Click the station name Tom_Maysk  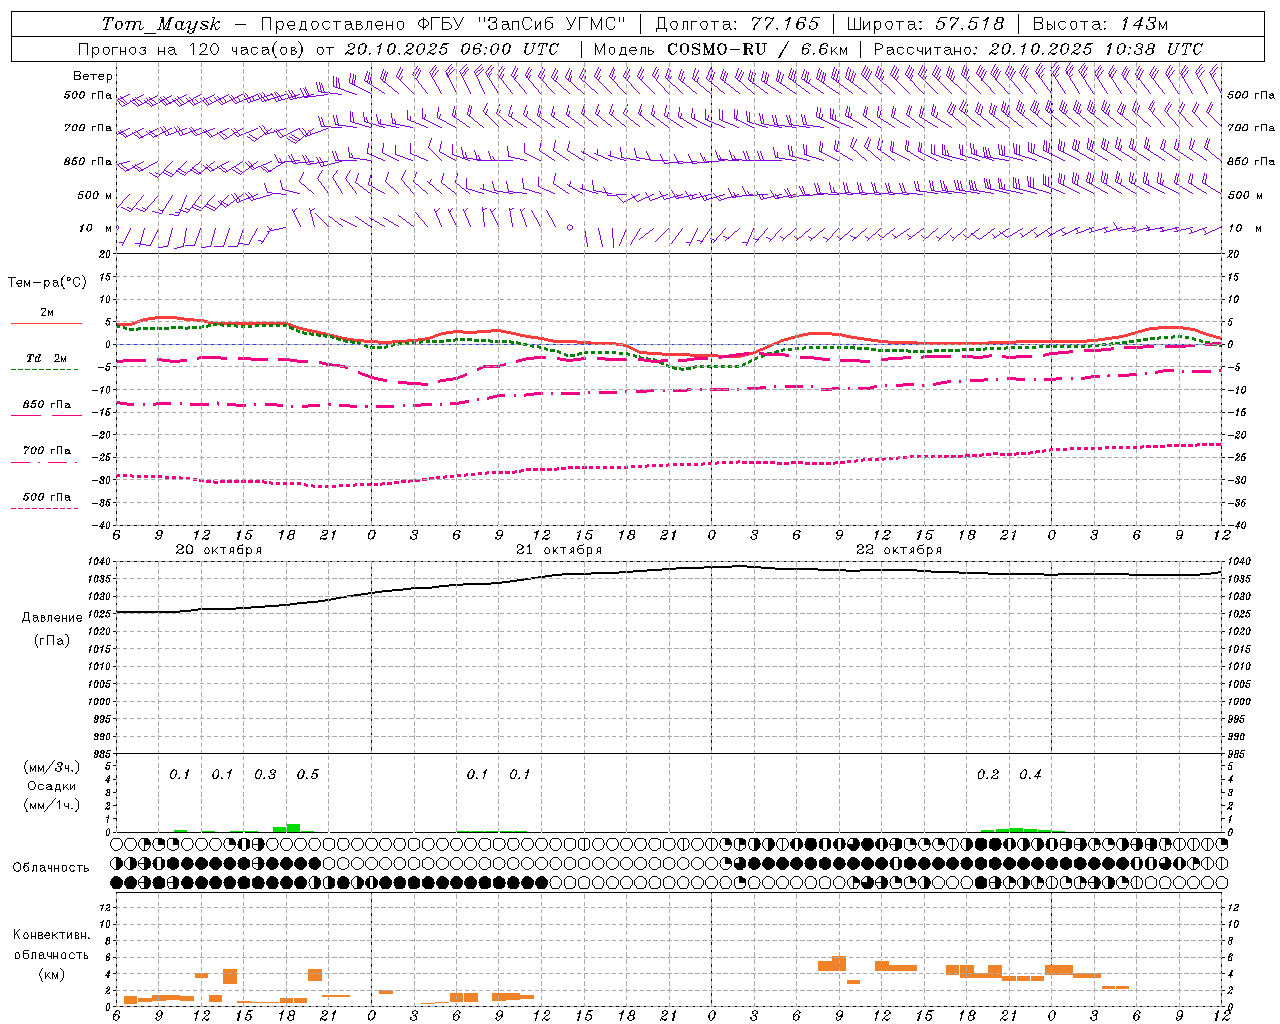click(161, 24)
